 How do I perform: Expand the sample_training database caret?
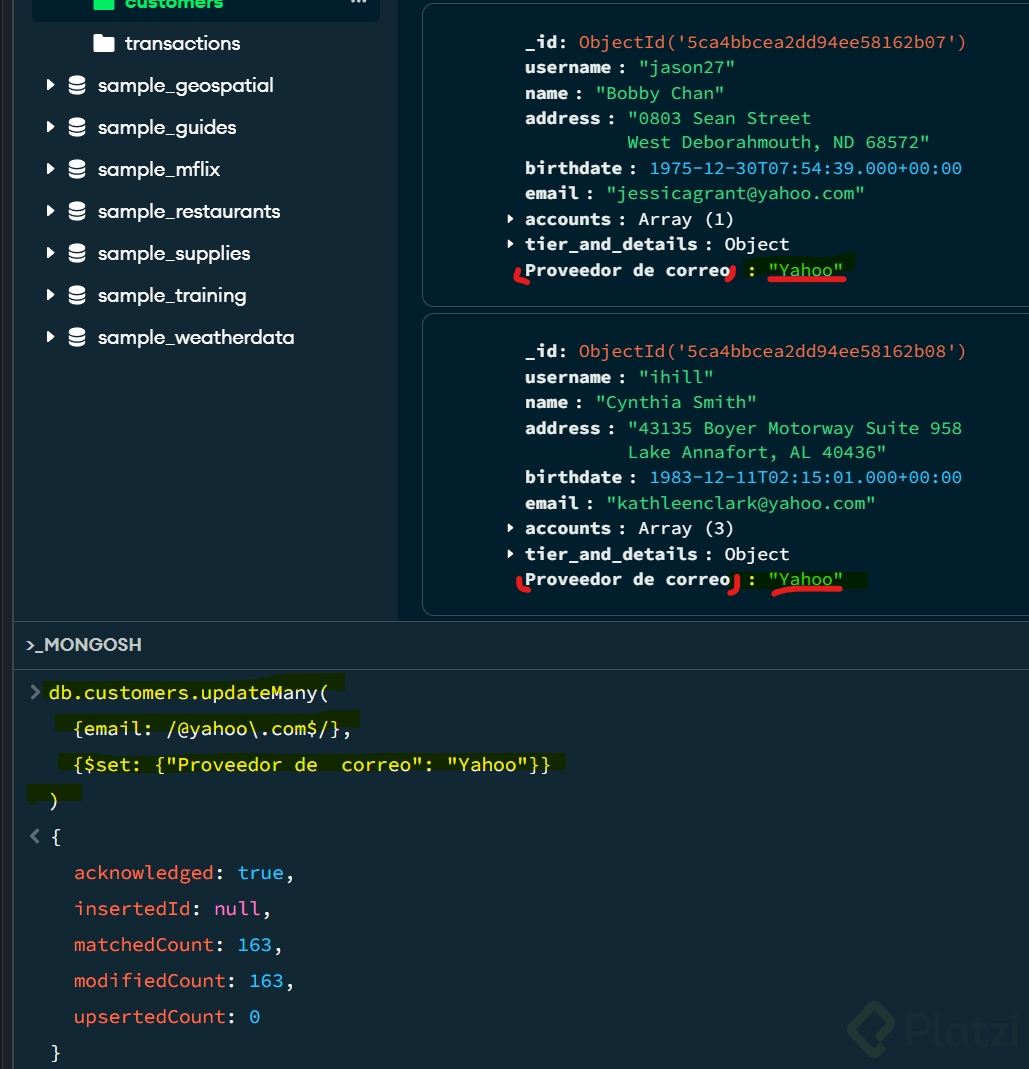(x=50, y=296)
